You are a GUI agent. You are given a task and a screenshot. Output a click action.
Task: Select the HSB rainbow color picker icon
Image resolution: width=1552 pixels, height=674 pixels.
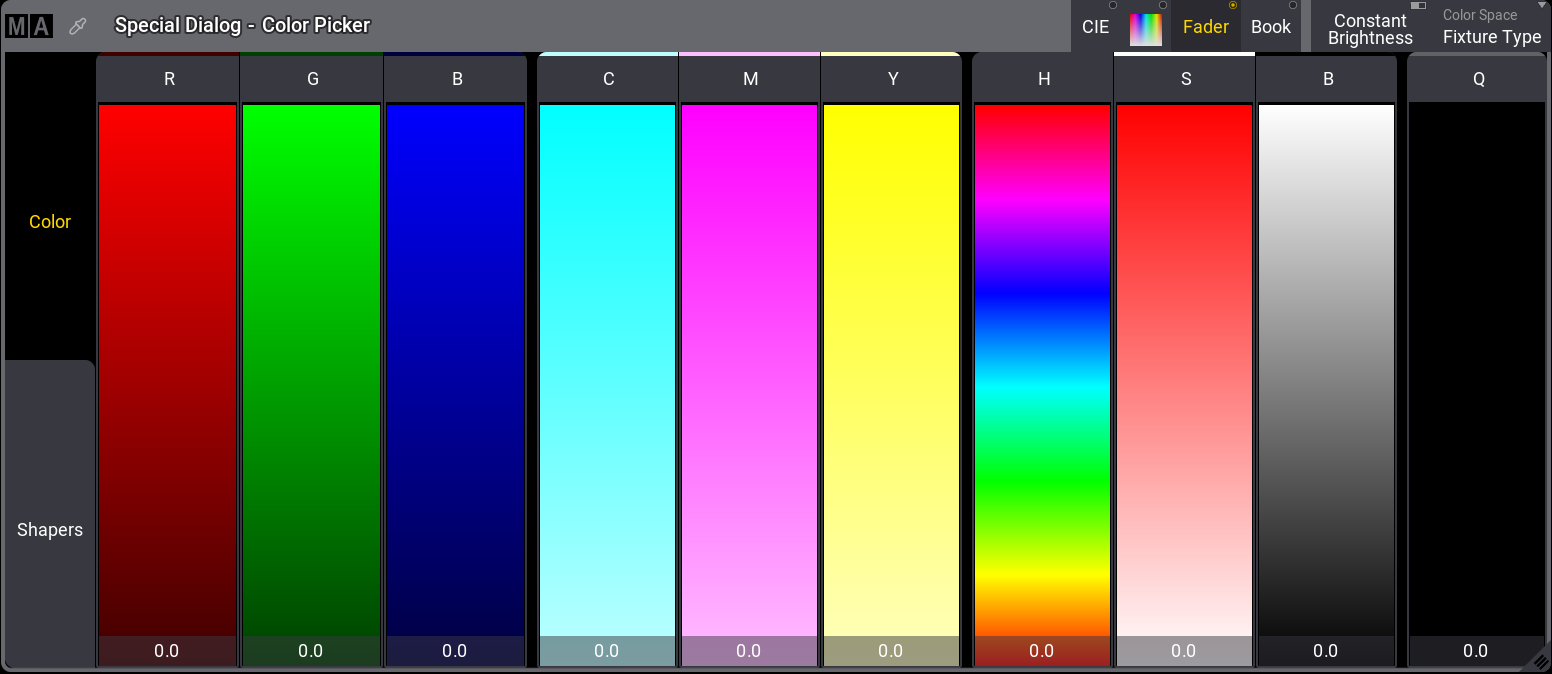(x=1146, y=28)
